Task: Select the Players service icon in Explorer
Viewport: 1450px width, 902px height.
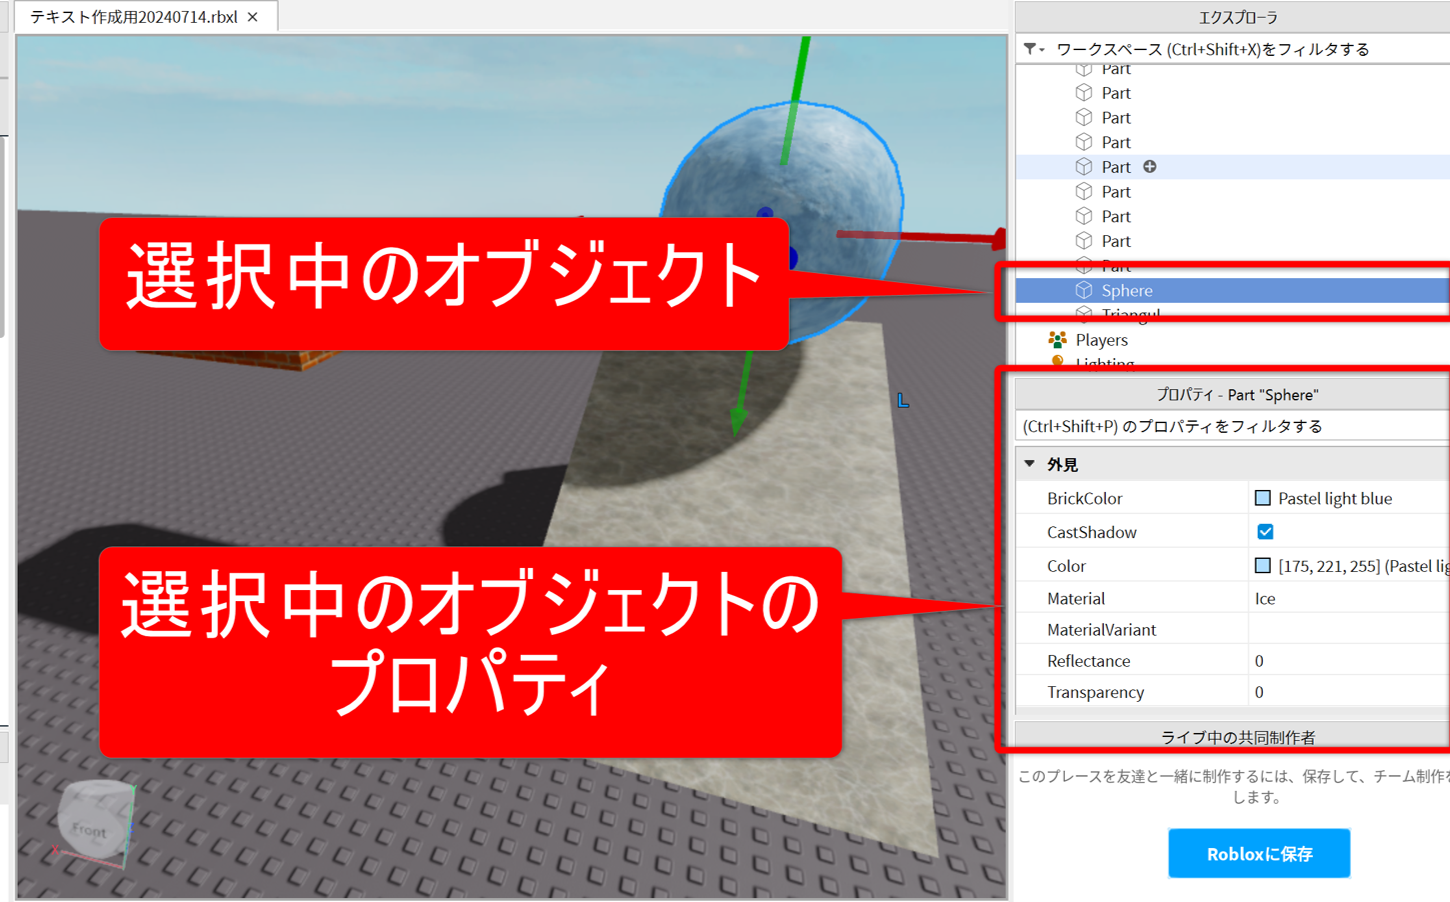Action: pos(1057,340)
